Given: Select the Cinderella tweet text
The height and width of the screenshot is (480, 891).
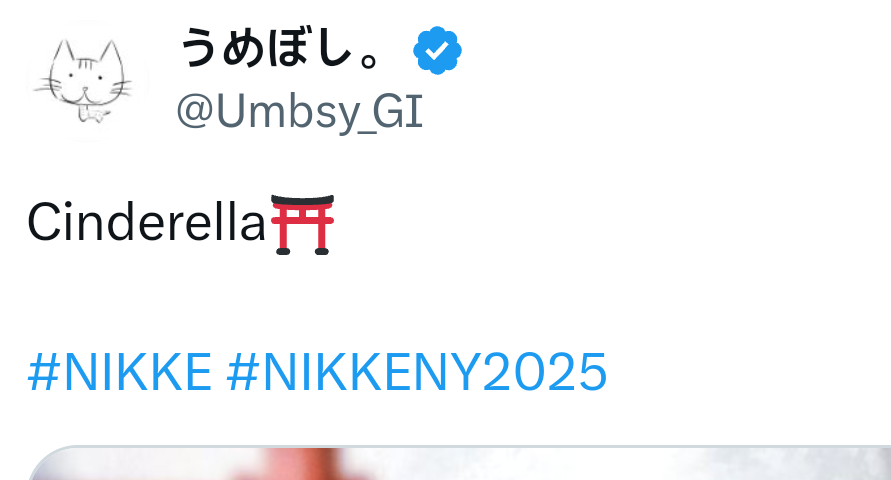Looking at the screenshot, I should [x=147, y=223].
